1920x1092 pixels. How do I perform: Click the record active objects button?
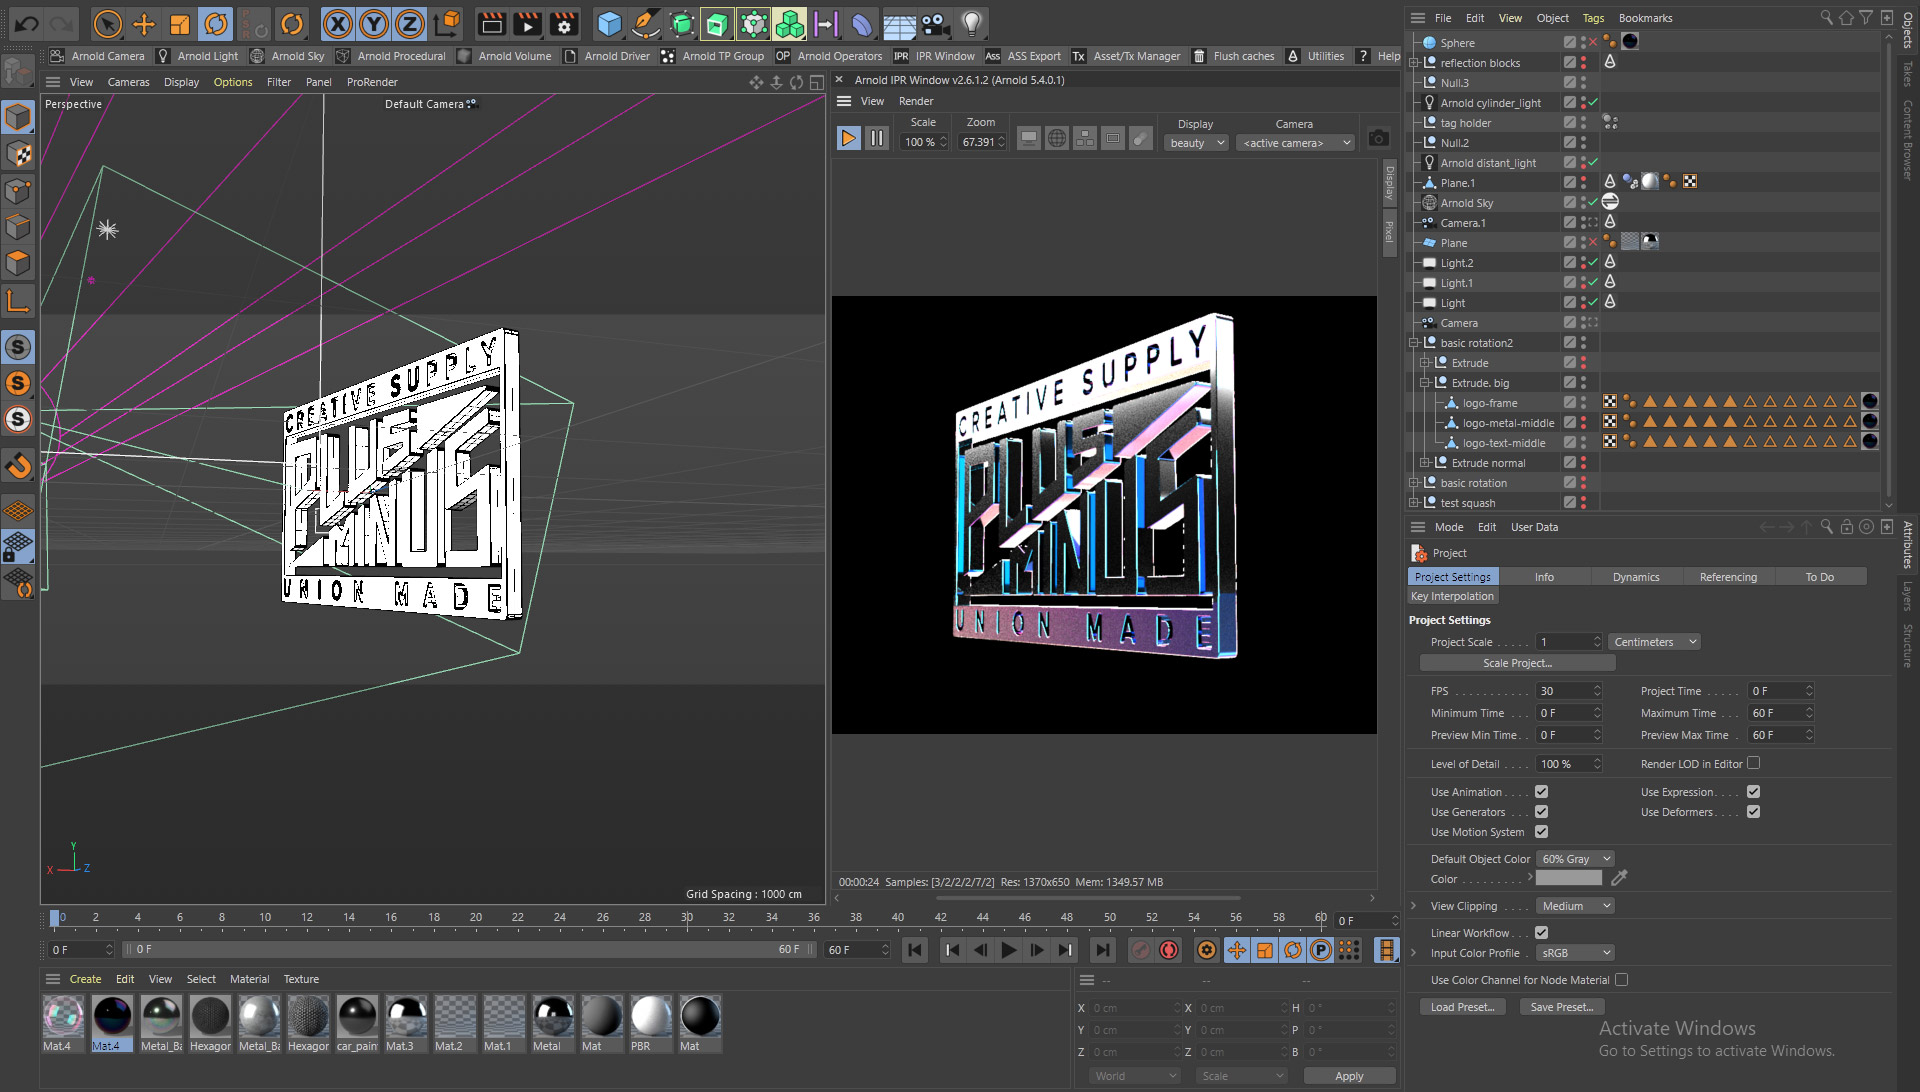[1141, 950]
